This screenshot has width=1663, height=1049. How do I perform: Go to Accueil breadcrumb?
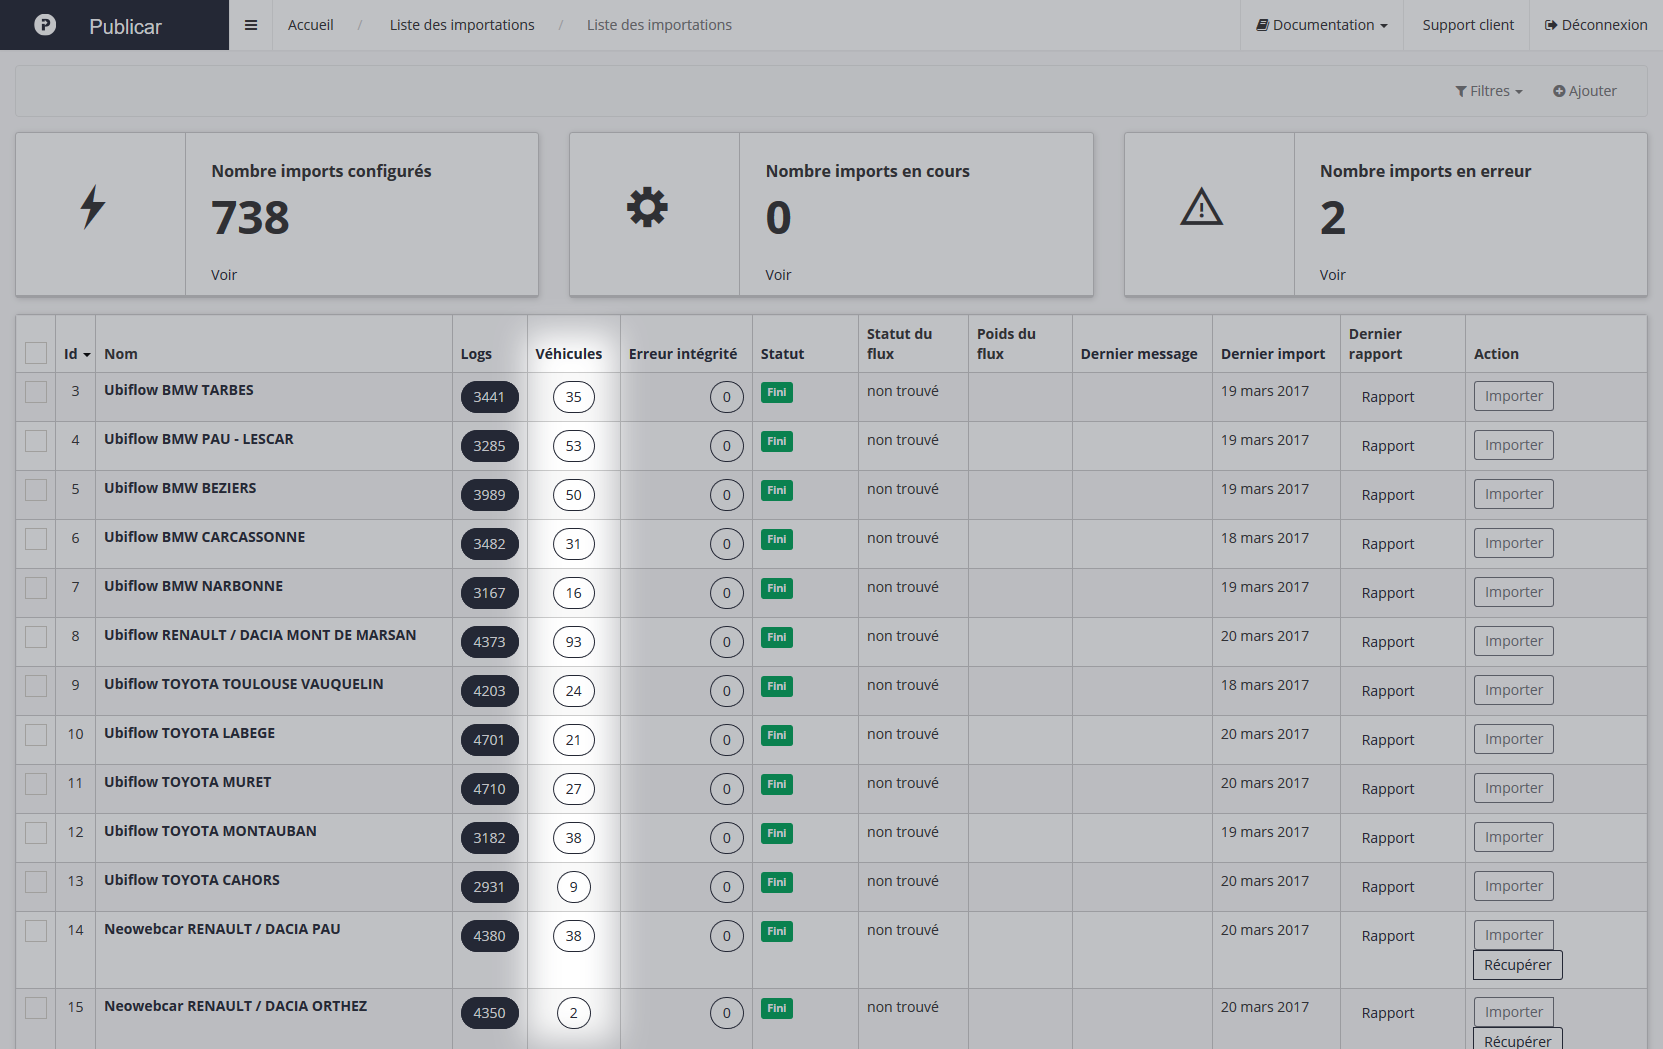[311, 25]
